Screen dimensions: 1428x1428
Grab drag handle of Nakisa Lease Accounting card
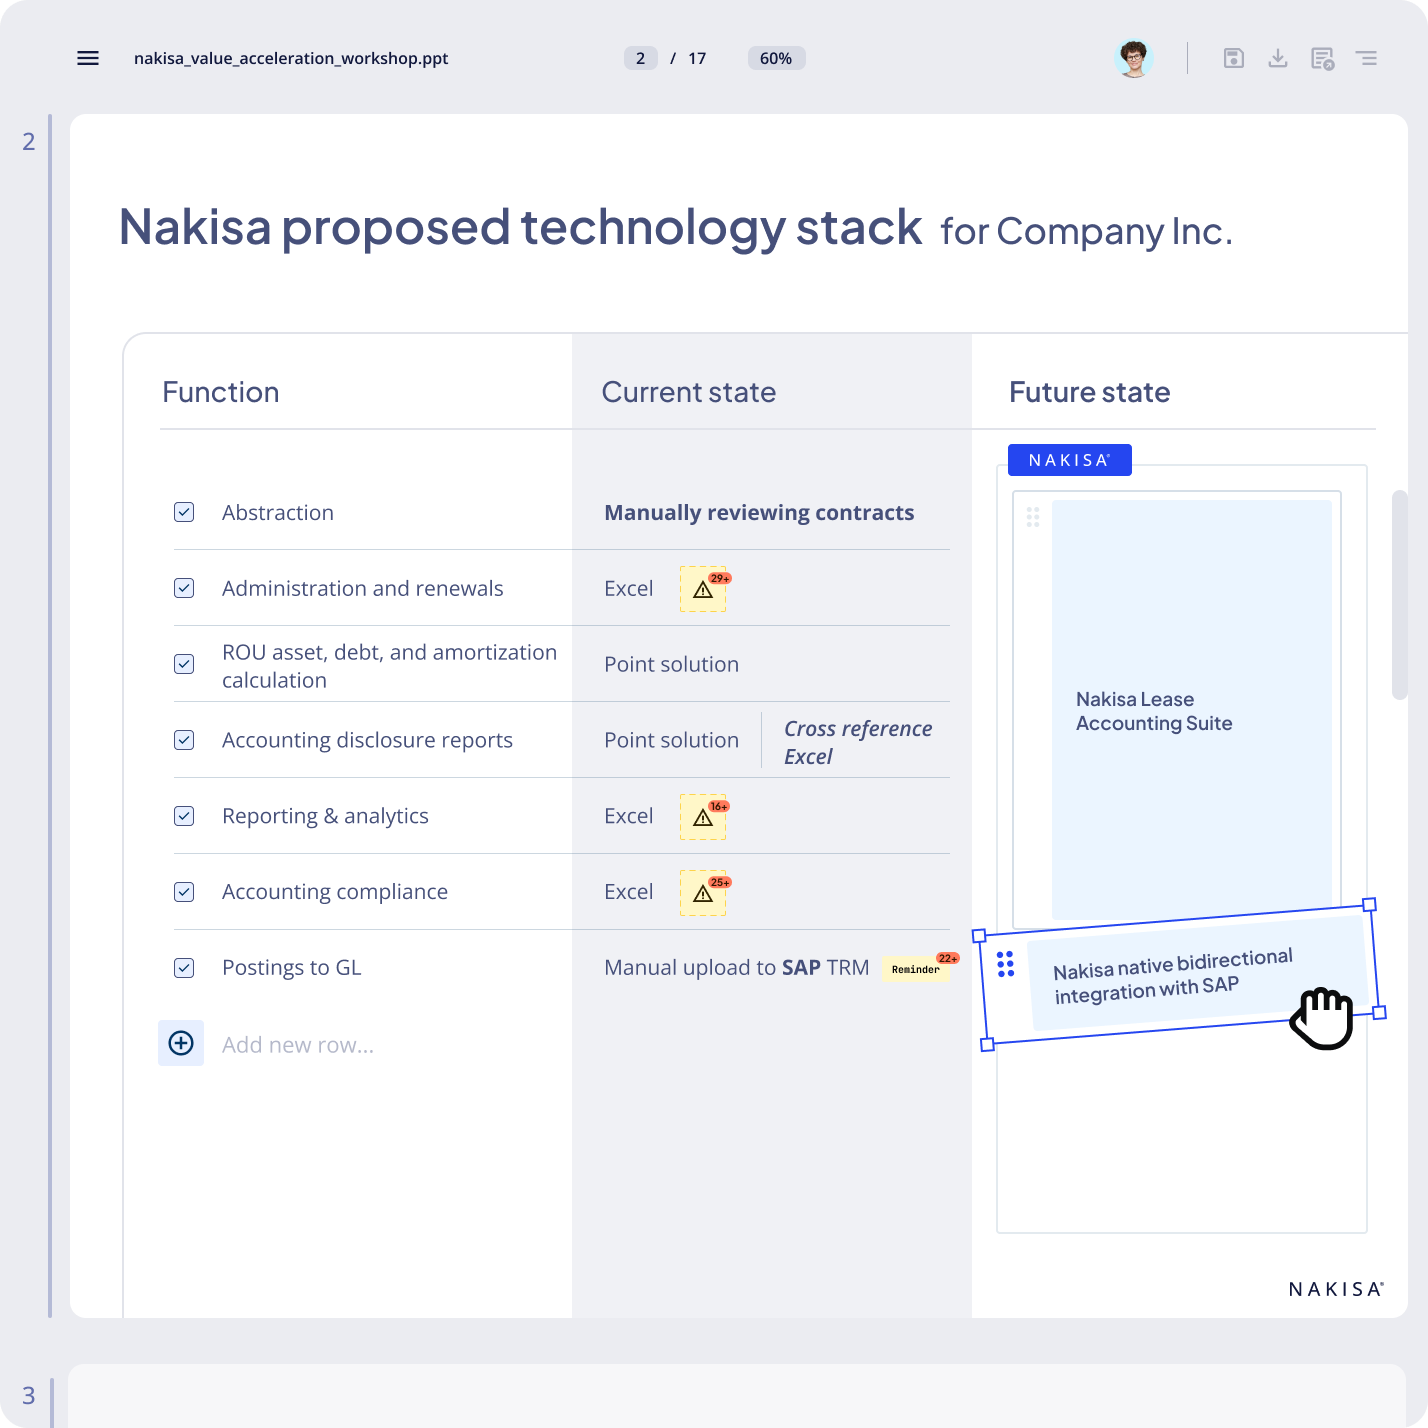click(1033, 517)
